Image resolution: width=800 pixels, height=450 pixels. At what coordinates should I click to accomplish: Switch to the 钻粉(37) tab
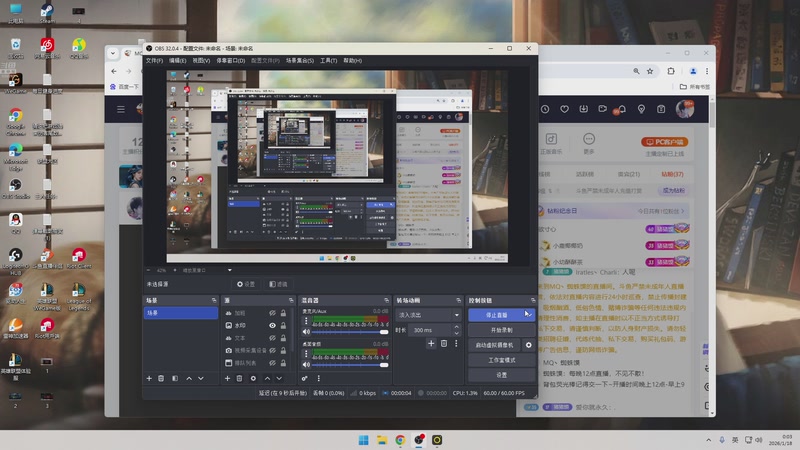(x=672, y=174)
